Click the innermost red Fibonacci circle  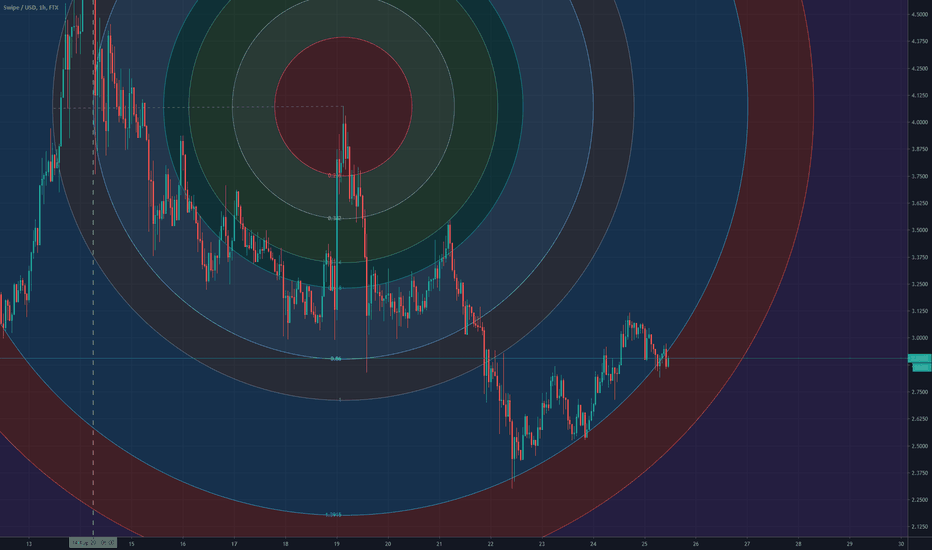(x=343, y=106)
